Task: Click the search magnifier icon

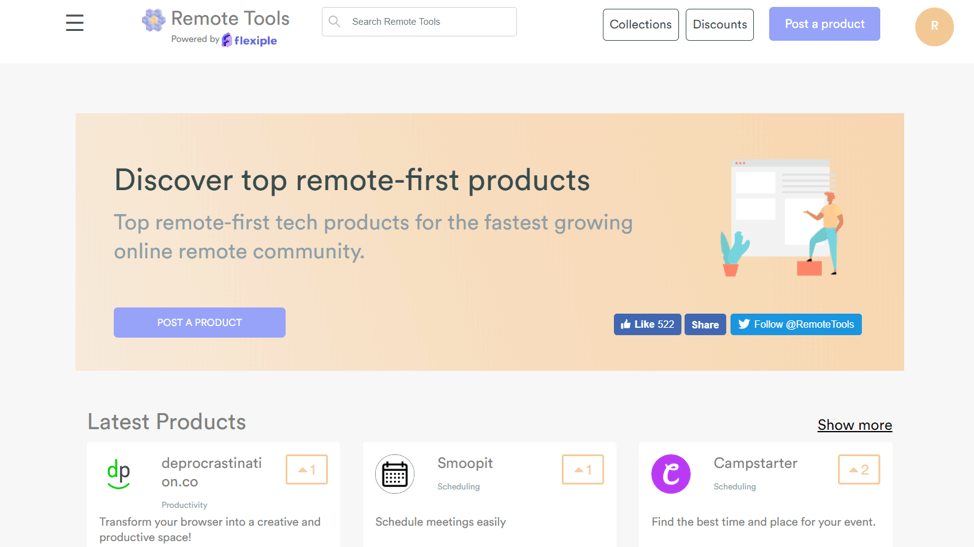Action: point(334,22)
